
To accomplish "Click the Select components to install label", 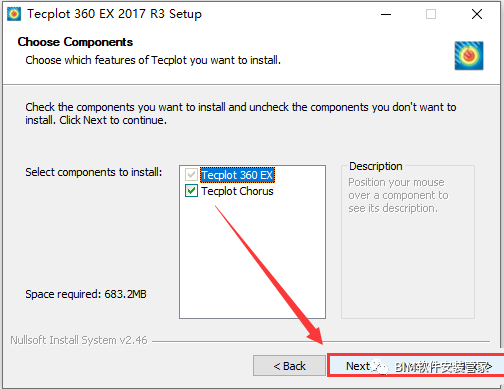I will pyautogui.click(x=94, y=172).
